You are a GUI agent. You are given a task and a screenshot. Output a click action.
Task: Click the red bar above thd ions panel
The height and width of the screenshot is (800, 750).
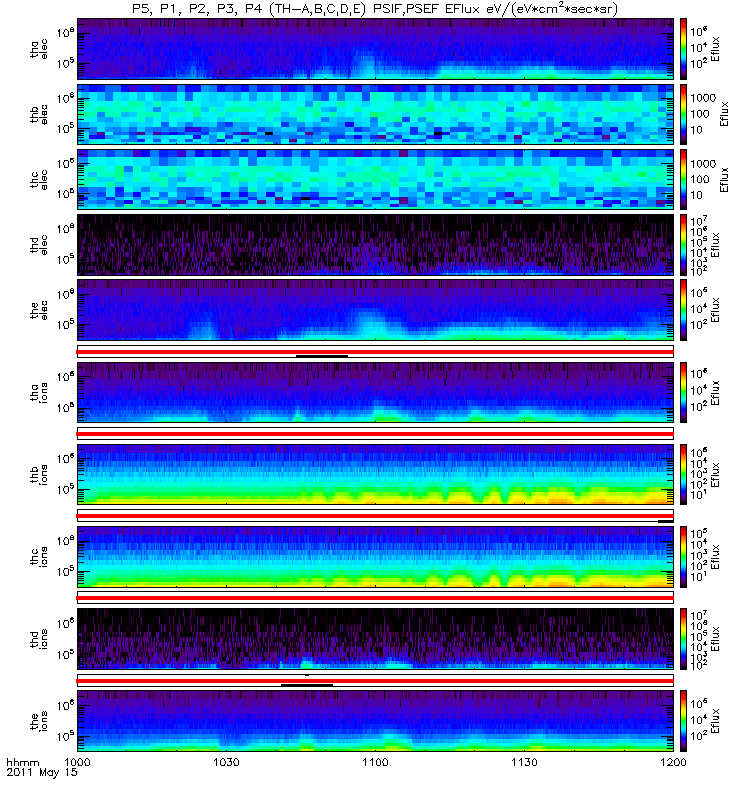click(x=376, y=598)
